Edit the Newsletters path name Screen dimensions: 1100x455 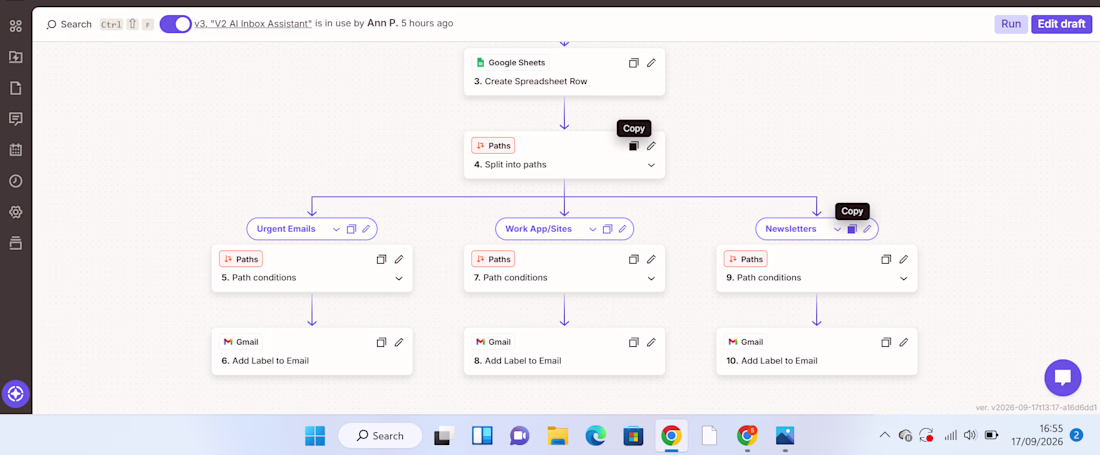click(867, 229)
